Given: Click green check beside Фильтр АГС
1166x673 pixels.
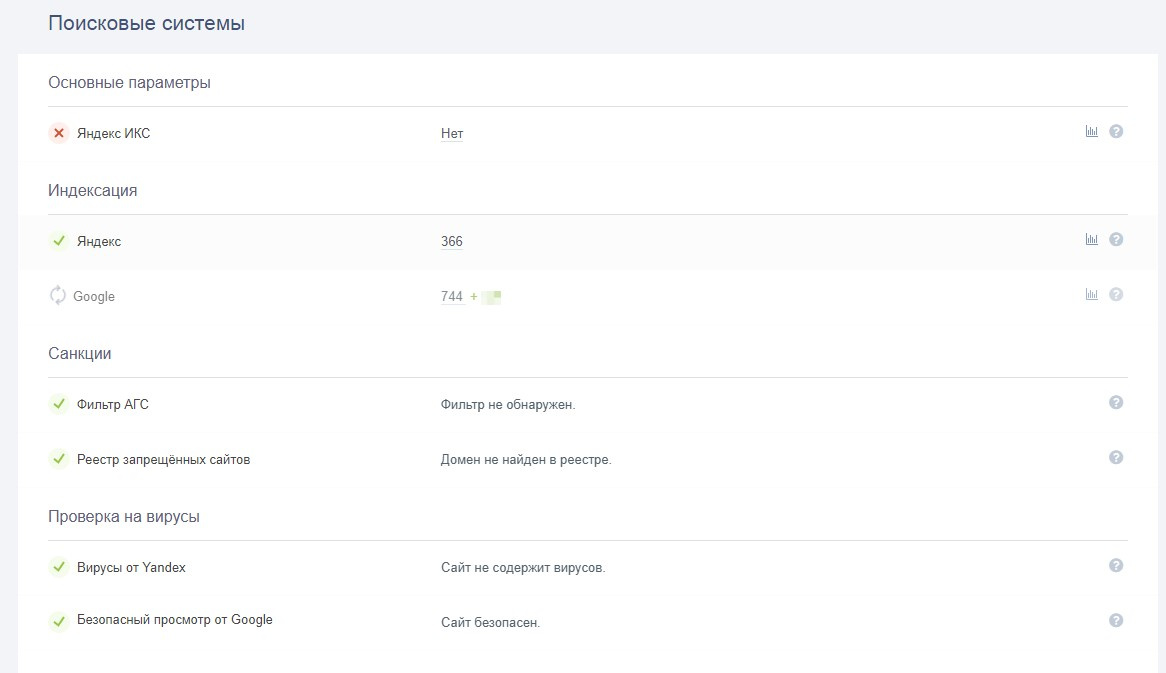Looking at the screenshot, I should [x=59, y=404].
